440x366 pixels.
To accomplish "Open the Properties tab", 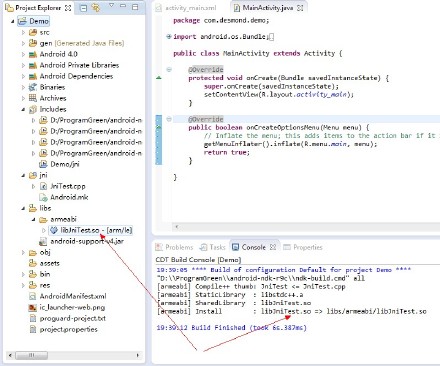I will (303, 247).
